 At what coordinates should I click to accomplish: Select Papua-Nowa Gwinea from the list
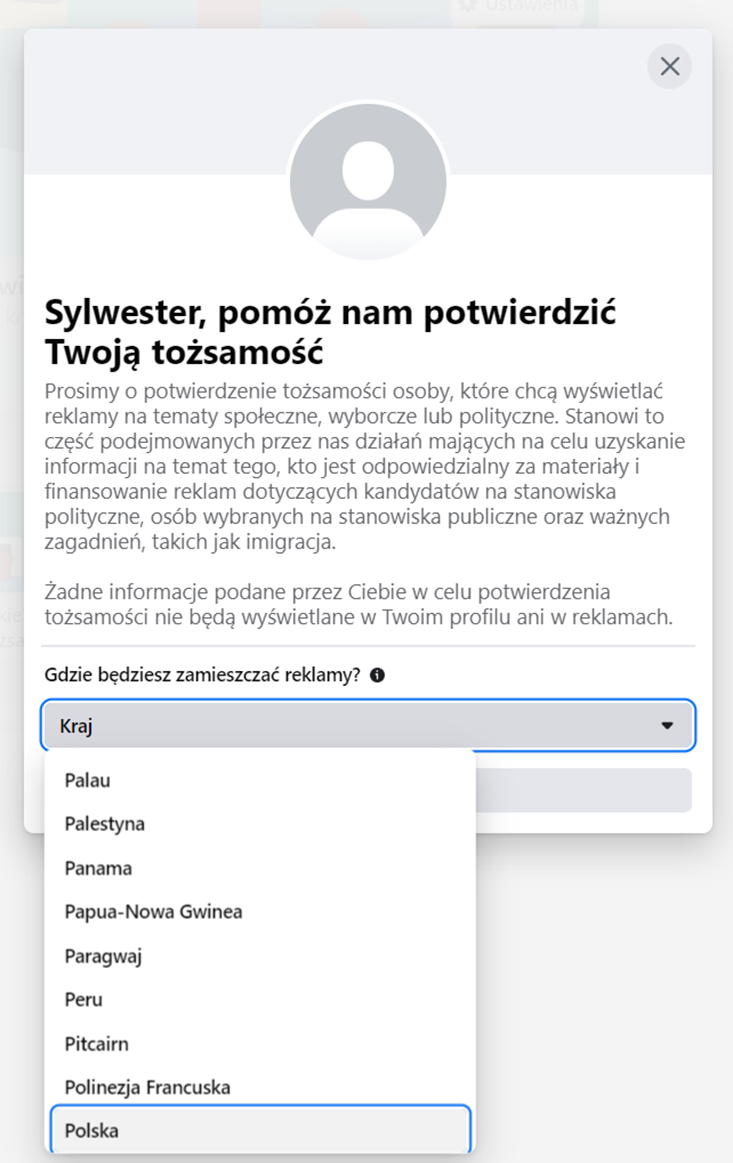153,912
